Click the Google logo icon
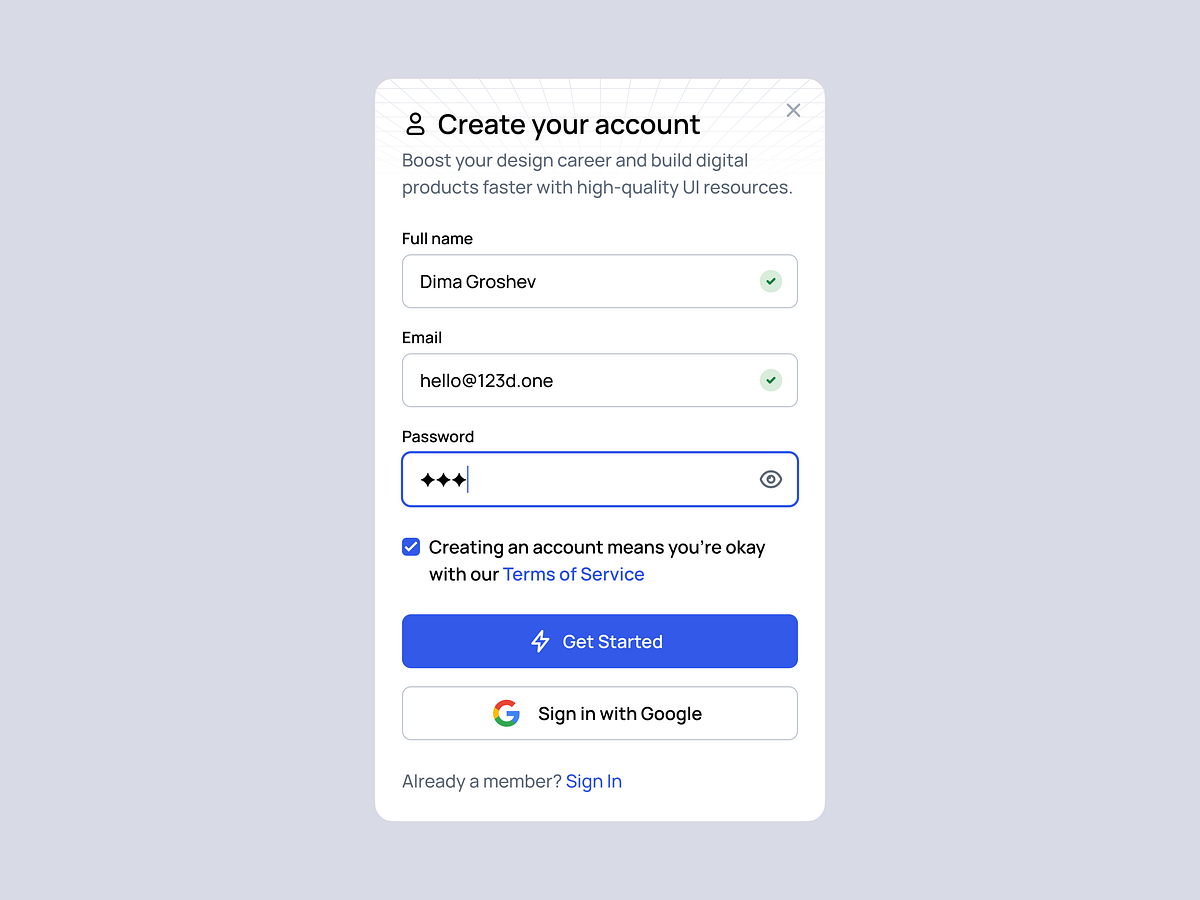This screenshot has width=1200, height=900. pos(506,713)
